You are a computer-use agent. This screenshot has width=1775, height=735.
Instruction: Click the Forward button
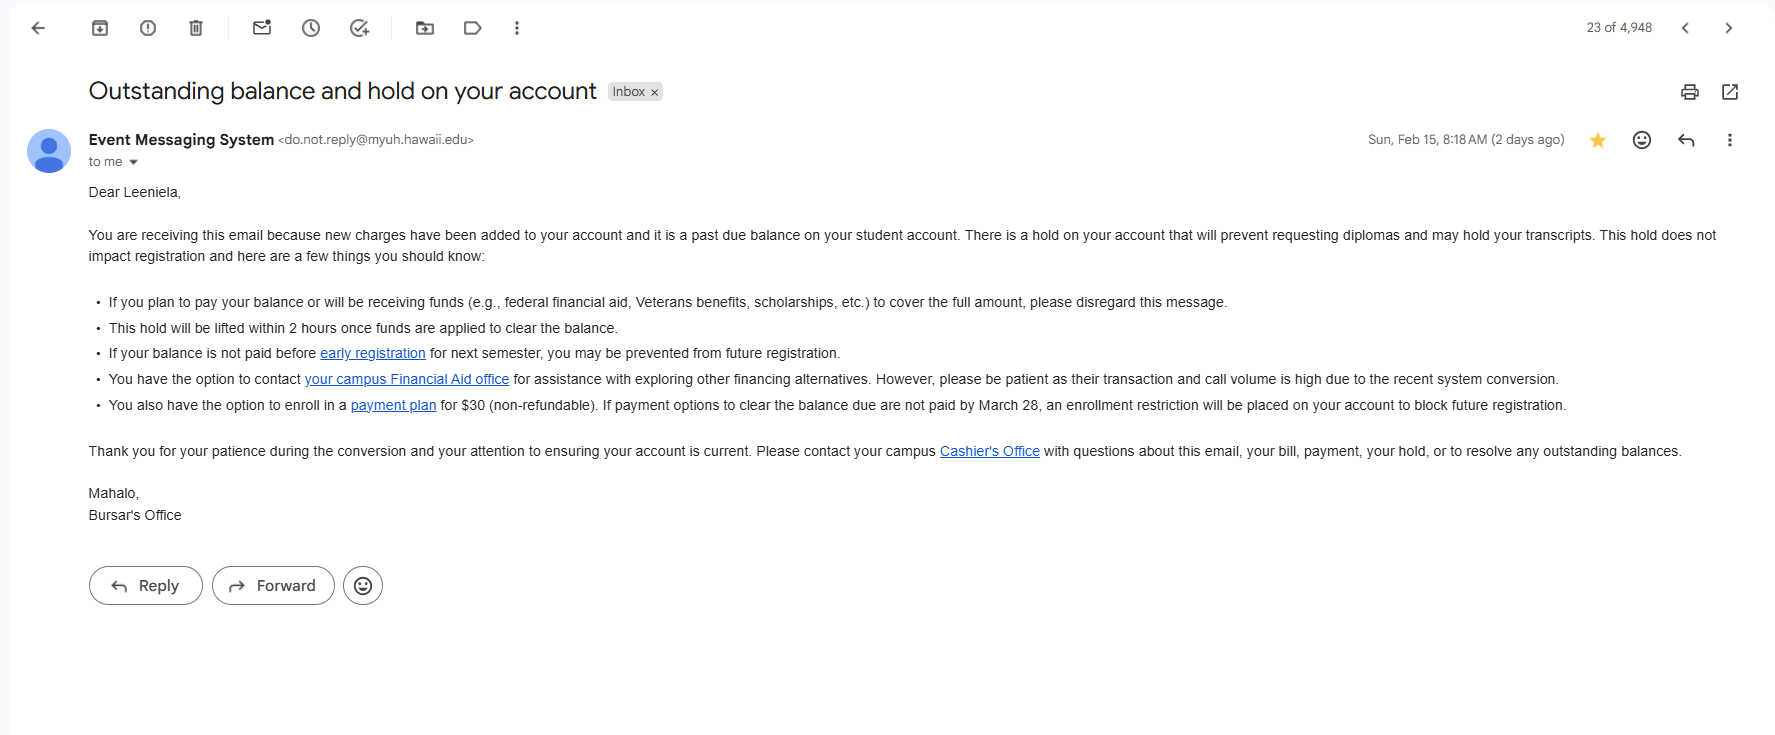[273, 586]
